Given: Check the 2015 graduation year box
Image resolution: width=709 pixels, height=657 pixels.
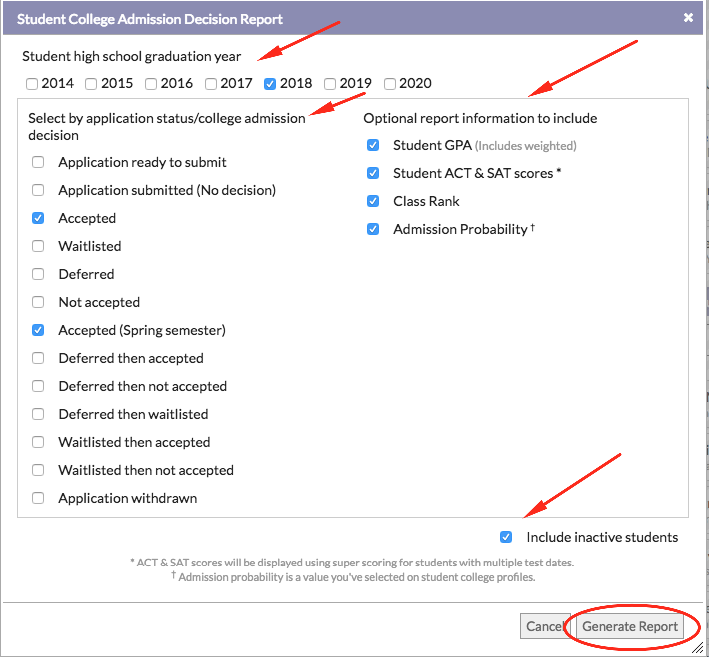Looking at the screenshot, I should [91, 84].
